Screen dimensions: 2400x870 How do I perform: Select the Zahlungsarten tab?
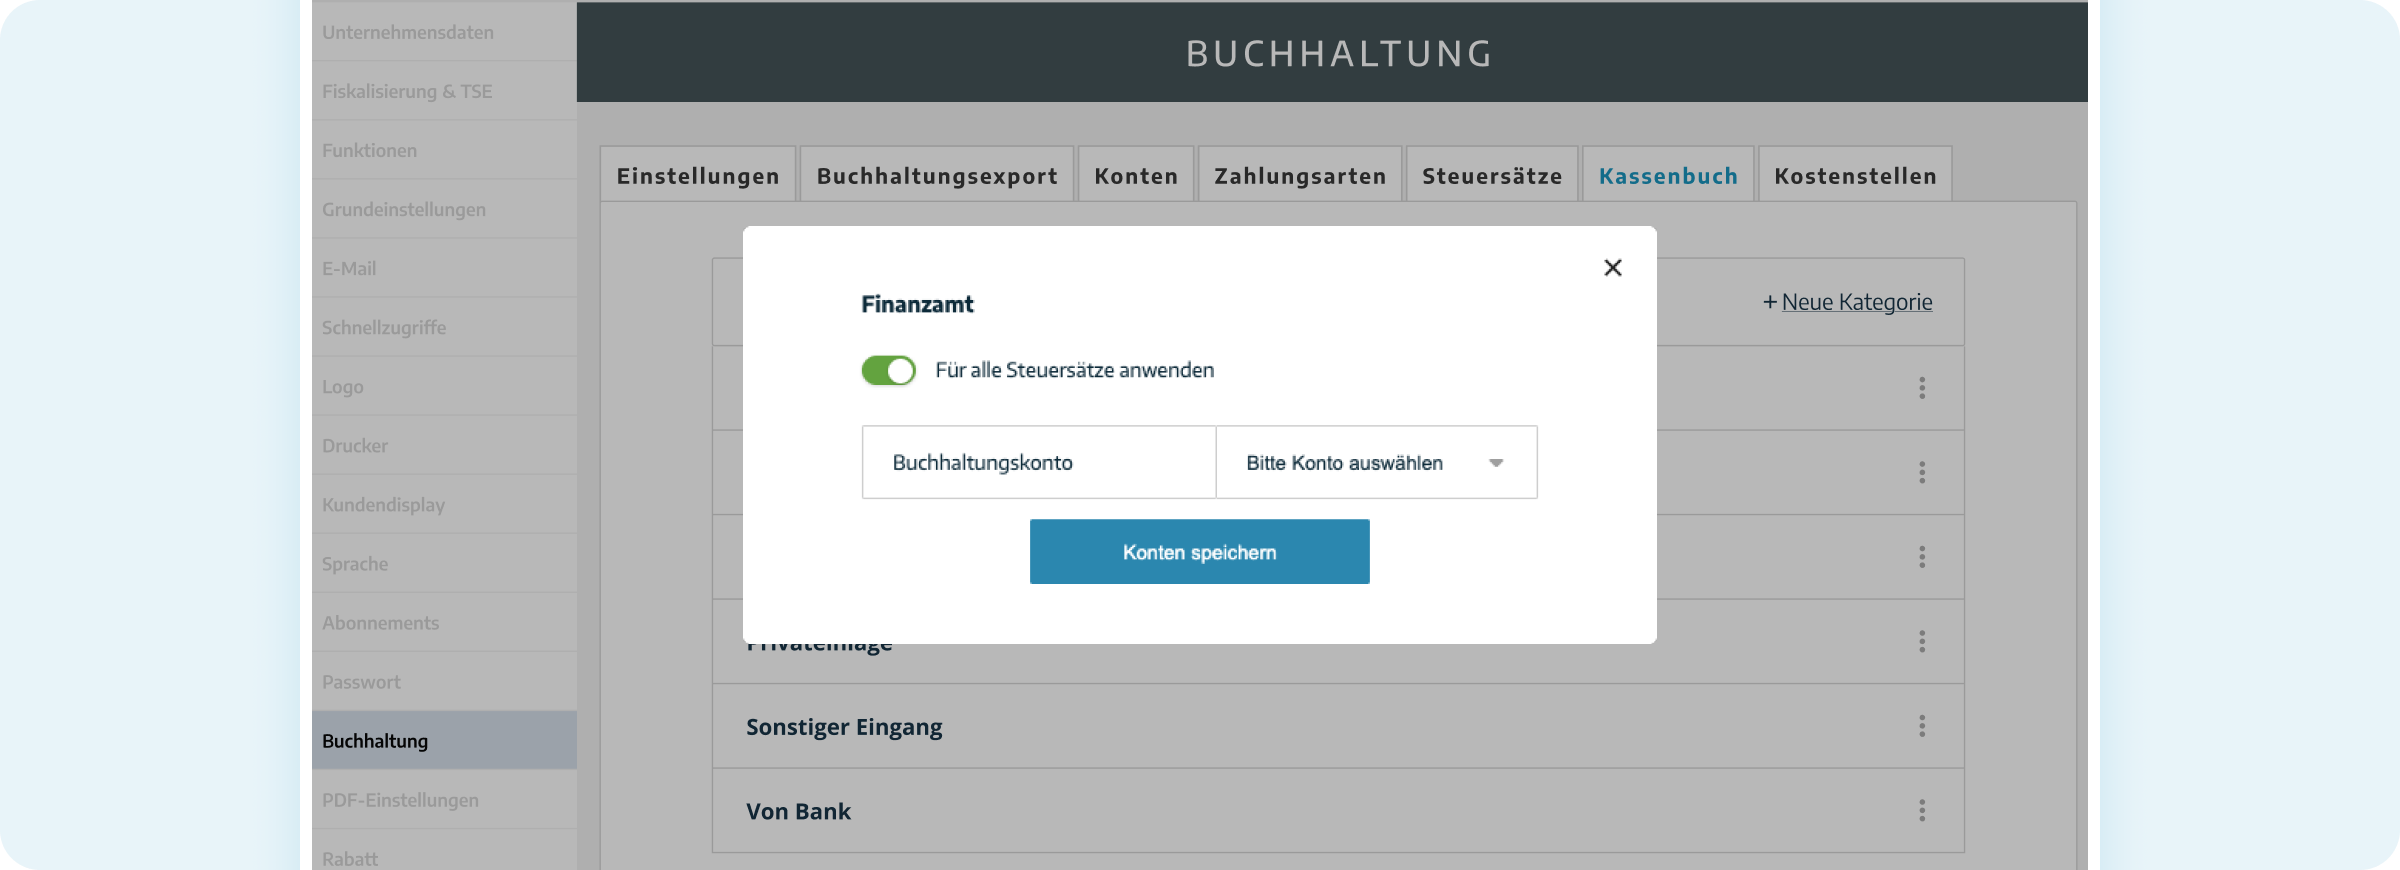coord(1299,176)
